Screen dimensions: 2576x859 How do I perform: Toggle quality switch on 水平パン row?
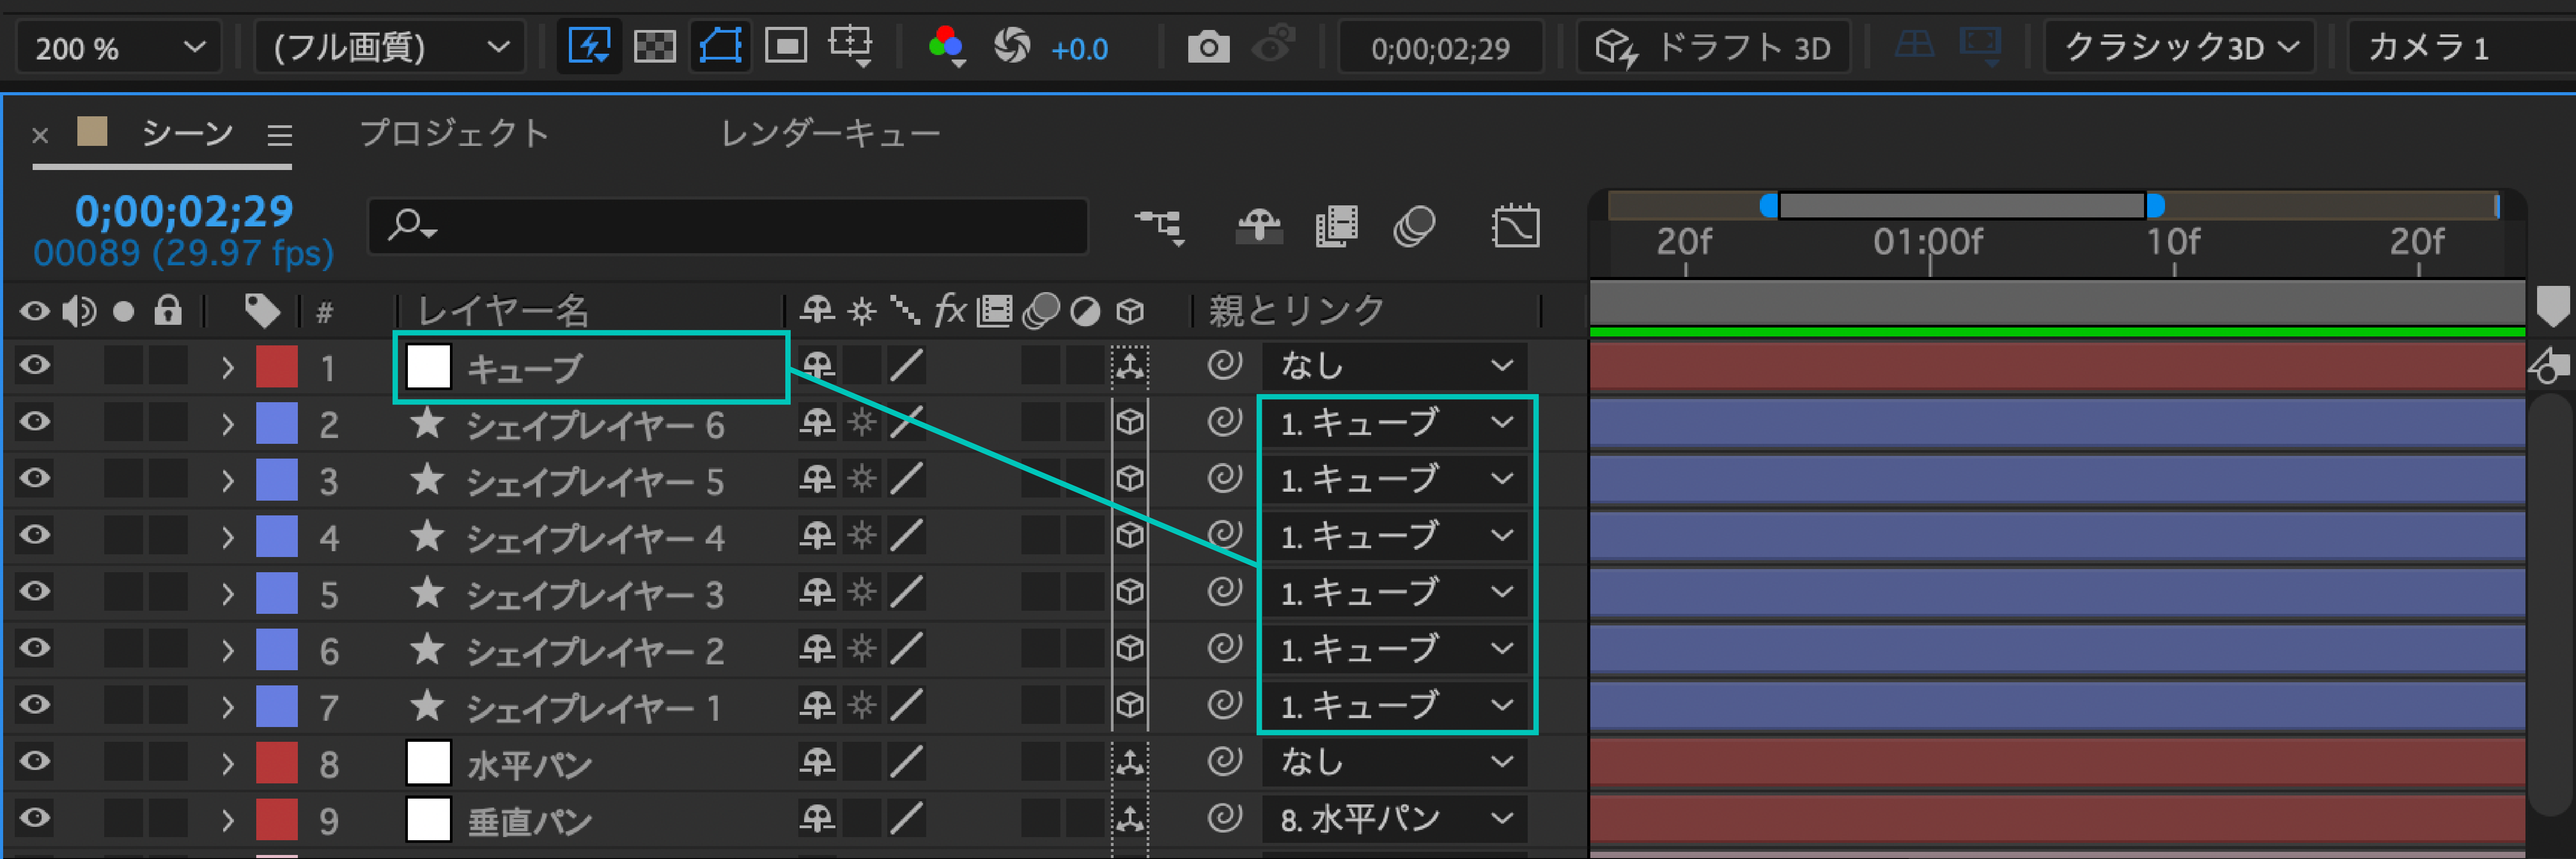(906, 763)
